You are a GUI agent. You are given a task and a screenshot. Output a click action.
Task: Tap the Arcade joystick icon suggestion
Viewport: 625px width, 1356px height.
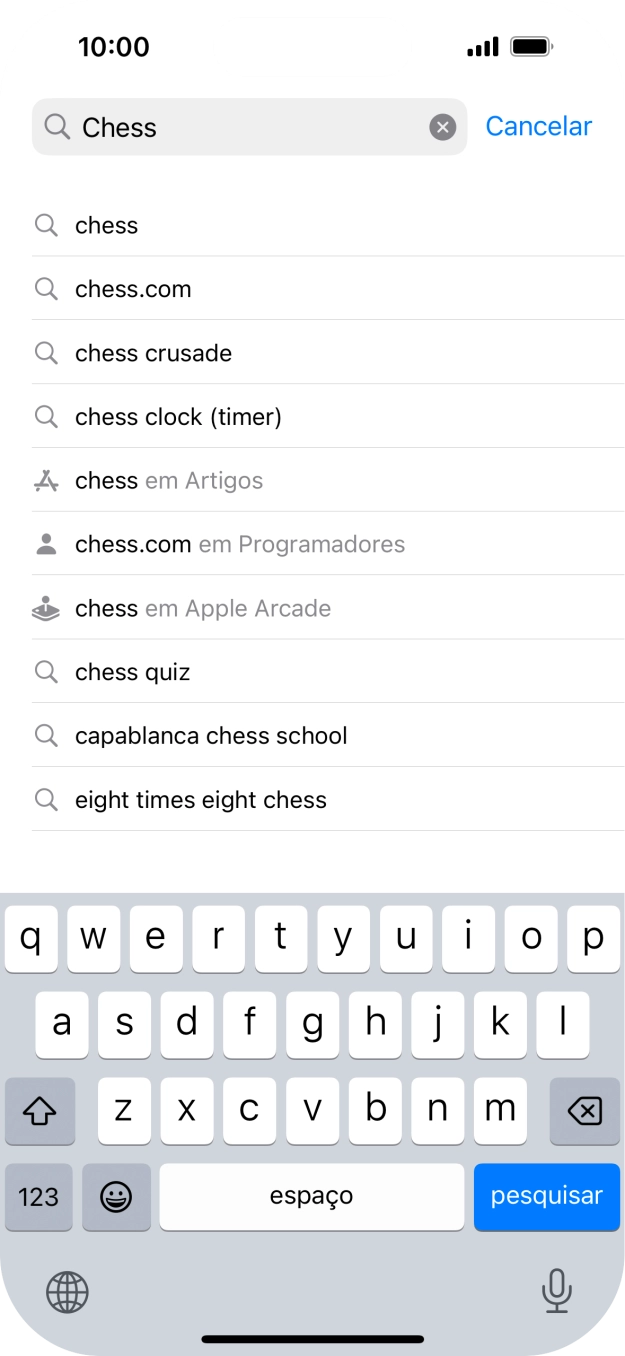point(46,609)
